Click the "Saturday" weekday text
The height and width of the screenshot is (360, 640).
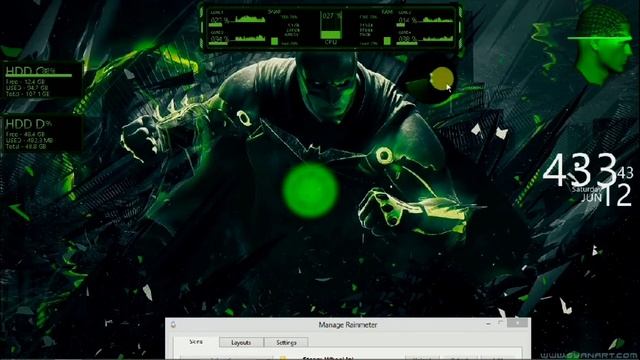point(586,189)
